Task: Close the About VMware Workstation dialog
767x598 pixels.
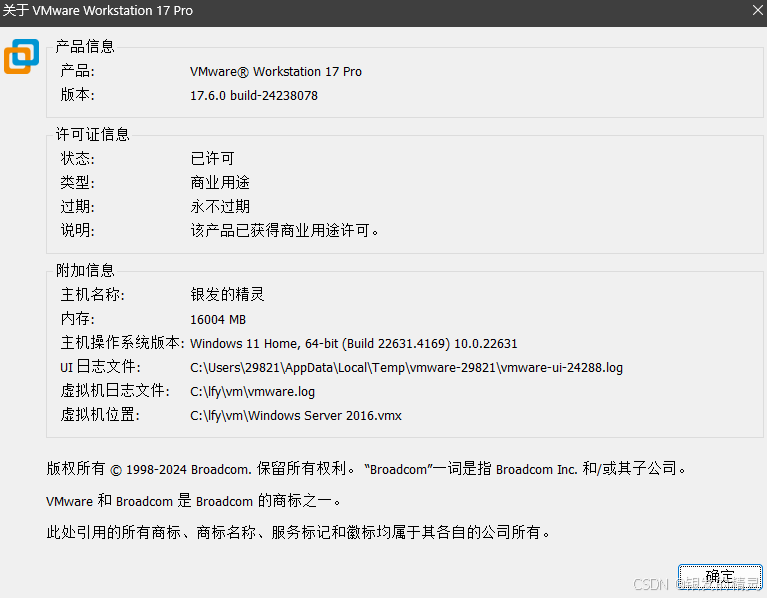Action: click(x=757, y=10)
